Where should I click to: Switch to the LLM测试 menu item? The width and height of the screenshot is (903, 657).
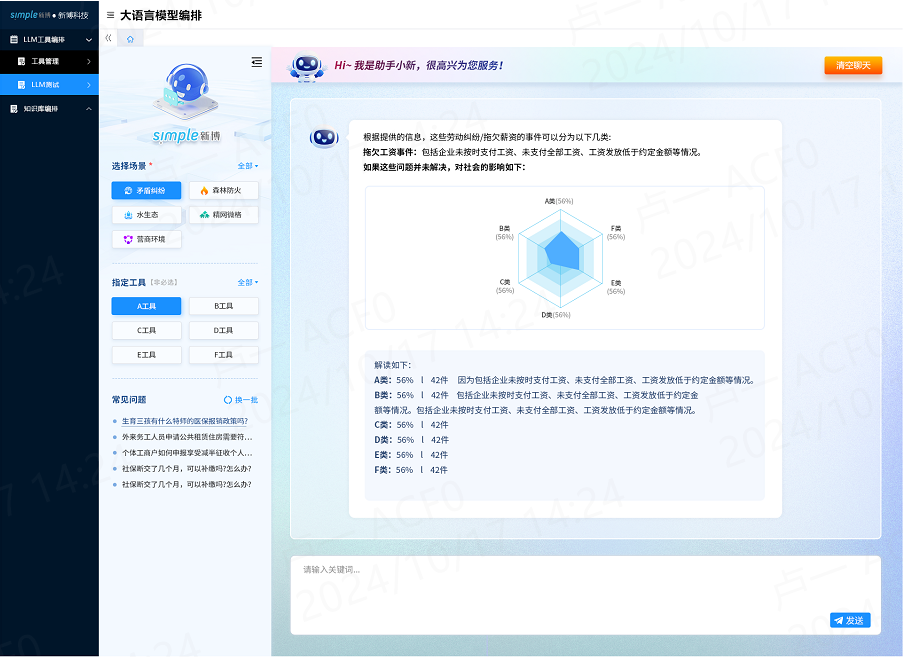tap(45, 83)
